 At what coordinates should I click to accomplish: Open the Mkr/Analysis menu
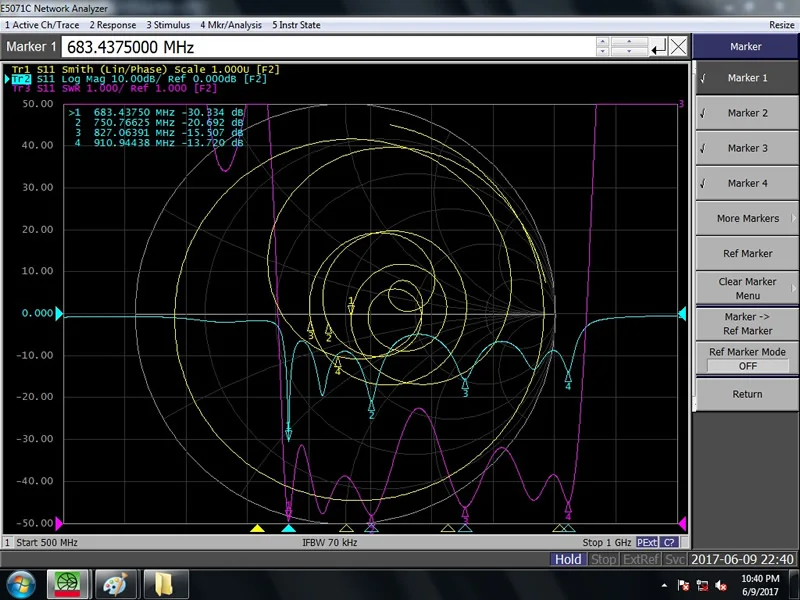pos(230,25)
